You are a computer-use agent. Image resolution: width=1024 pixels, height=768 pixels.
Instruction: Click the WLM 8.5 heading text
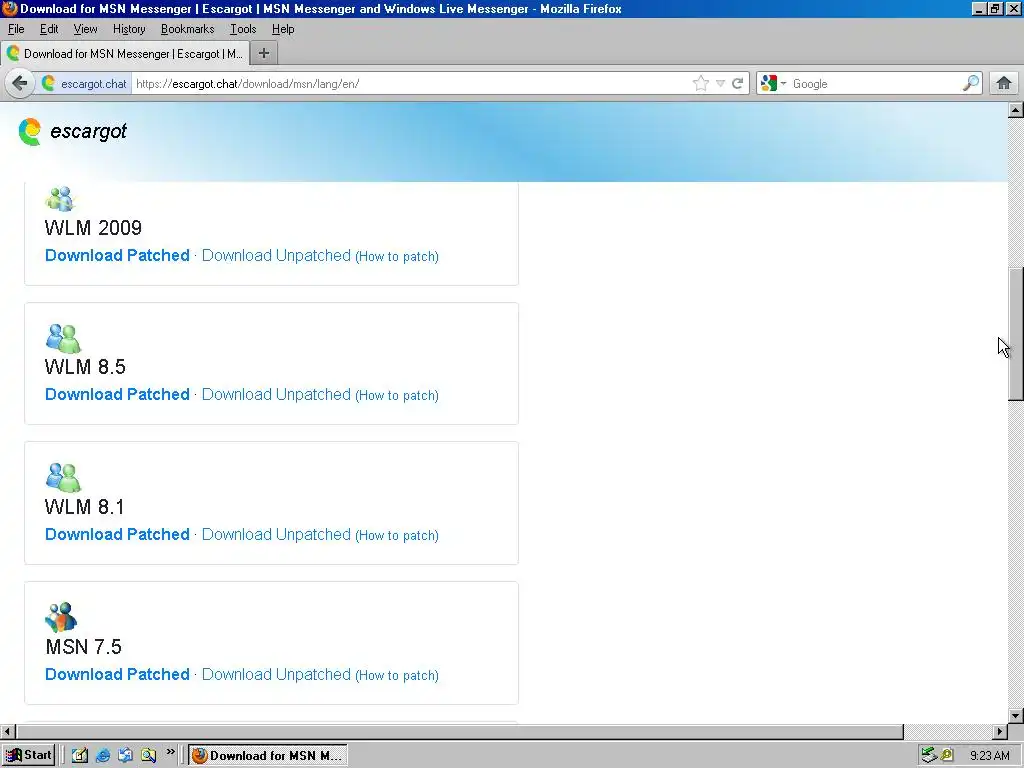click(85, 366)
